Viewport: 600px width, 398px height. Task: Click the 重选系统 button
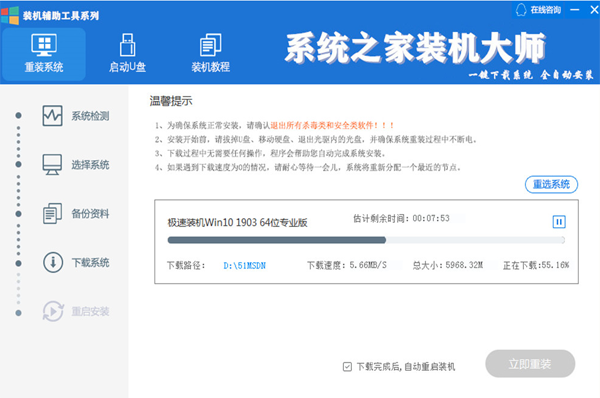point(551,184)
